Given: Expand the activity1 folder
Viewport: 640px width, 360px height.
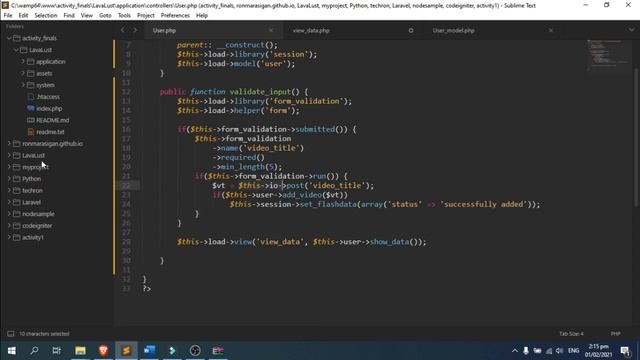Looking at the screenshot, I should (9, 237).
